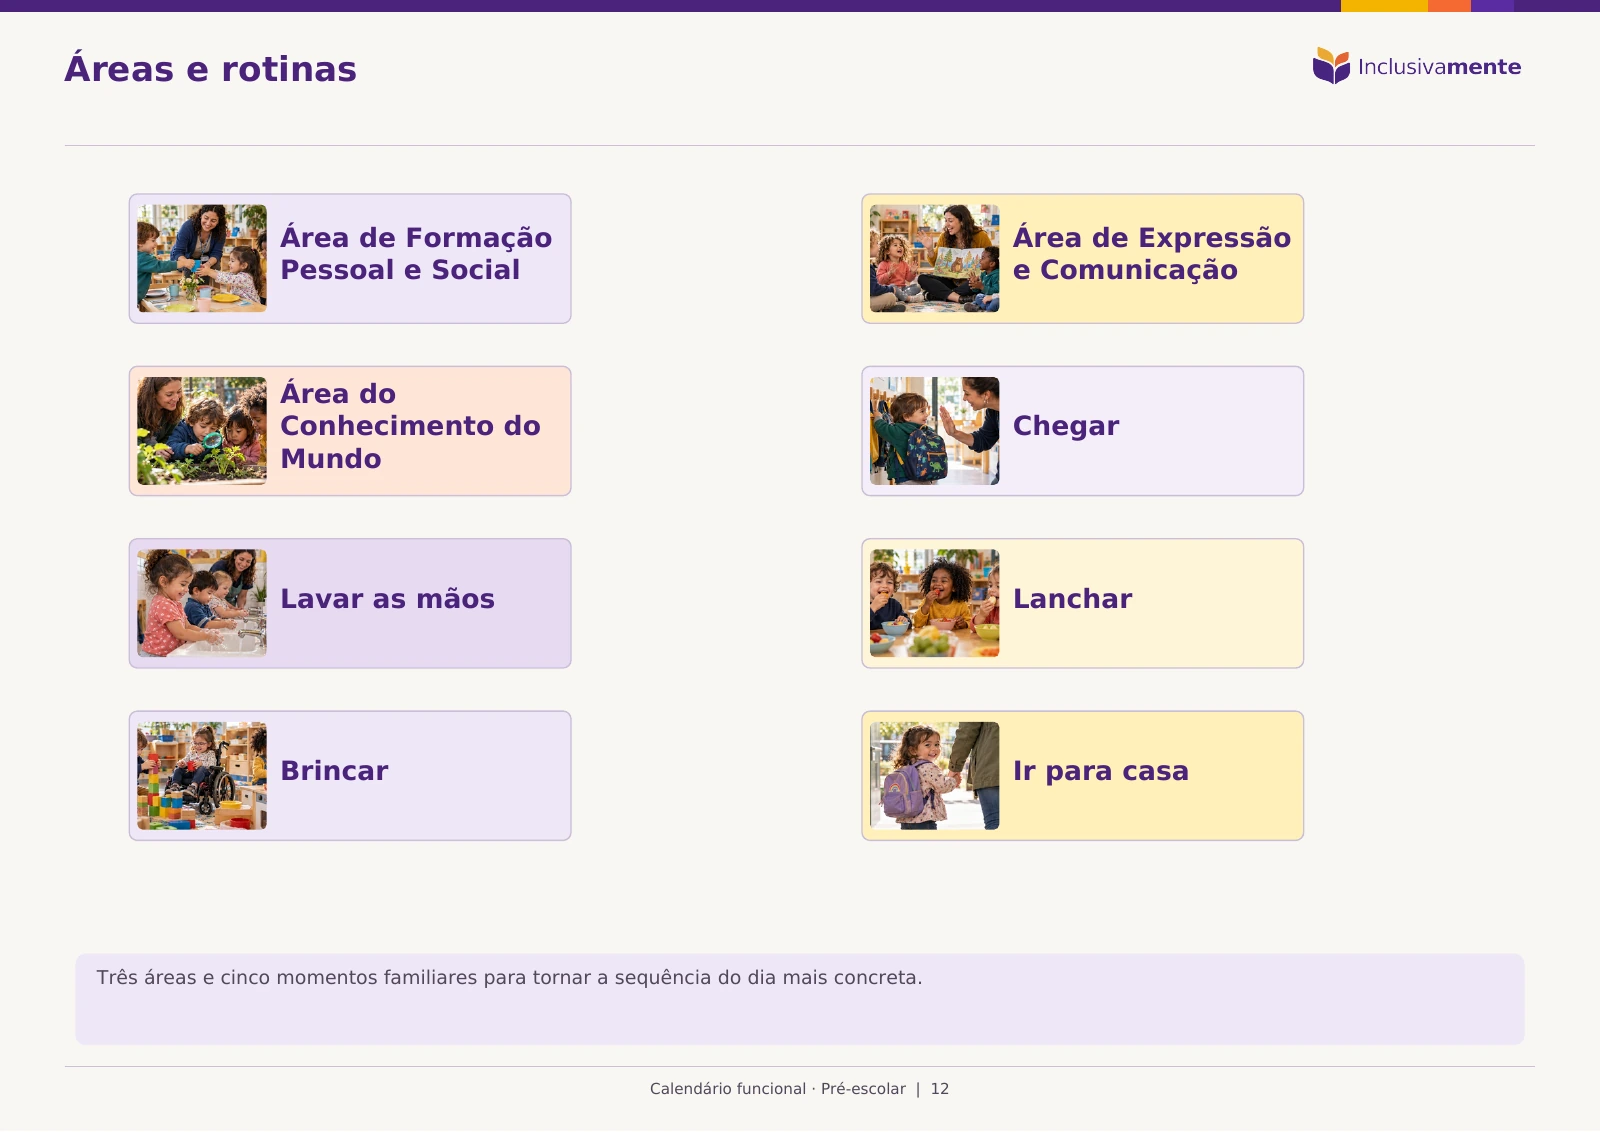Click the page number 12
The image size is (1600, 1132).
(x=940, y=1089)
